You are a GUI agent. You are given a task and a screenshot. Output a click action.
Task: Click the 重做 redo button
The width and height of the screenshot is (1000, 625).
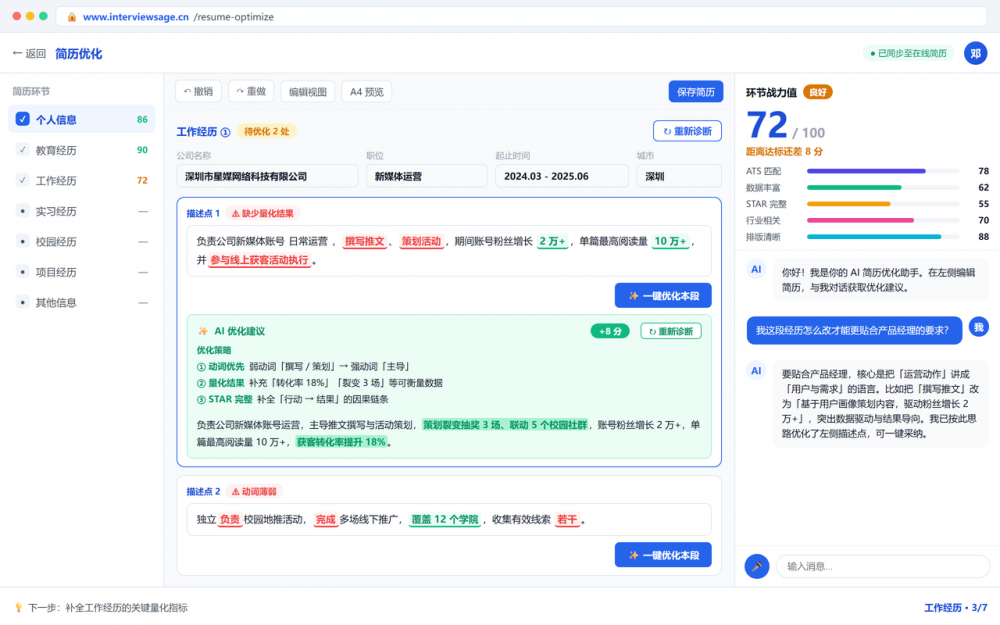[251, 91]
